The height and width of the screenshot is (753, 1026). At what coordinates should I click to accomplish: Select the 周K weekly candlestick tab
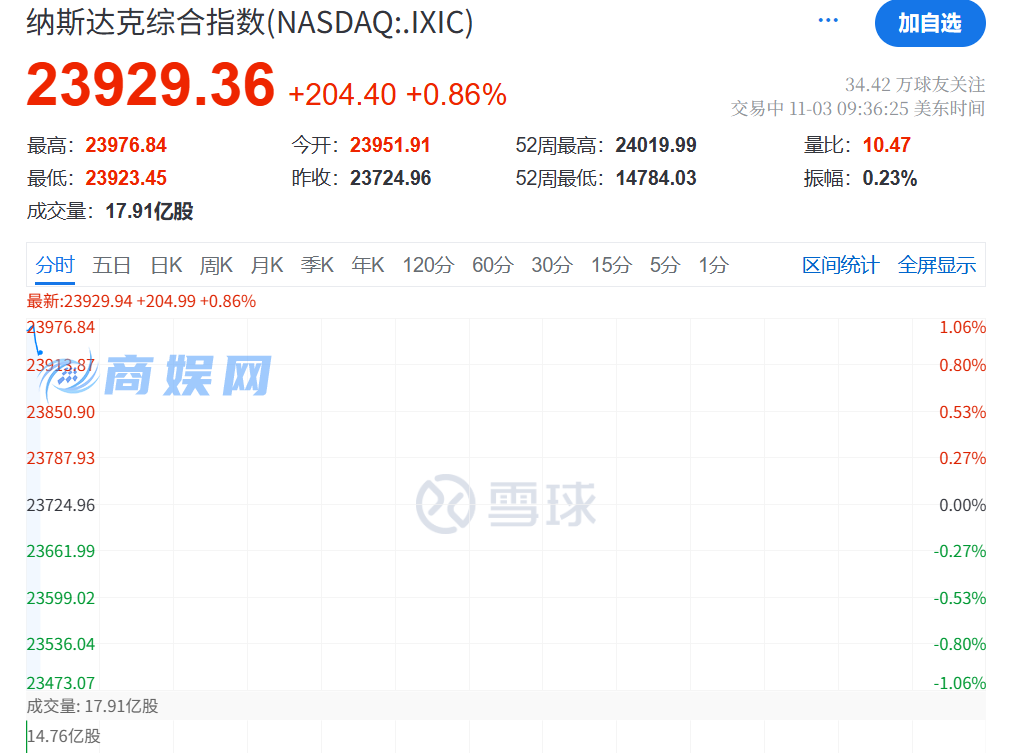click(x=216, y=266)
